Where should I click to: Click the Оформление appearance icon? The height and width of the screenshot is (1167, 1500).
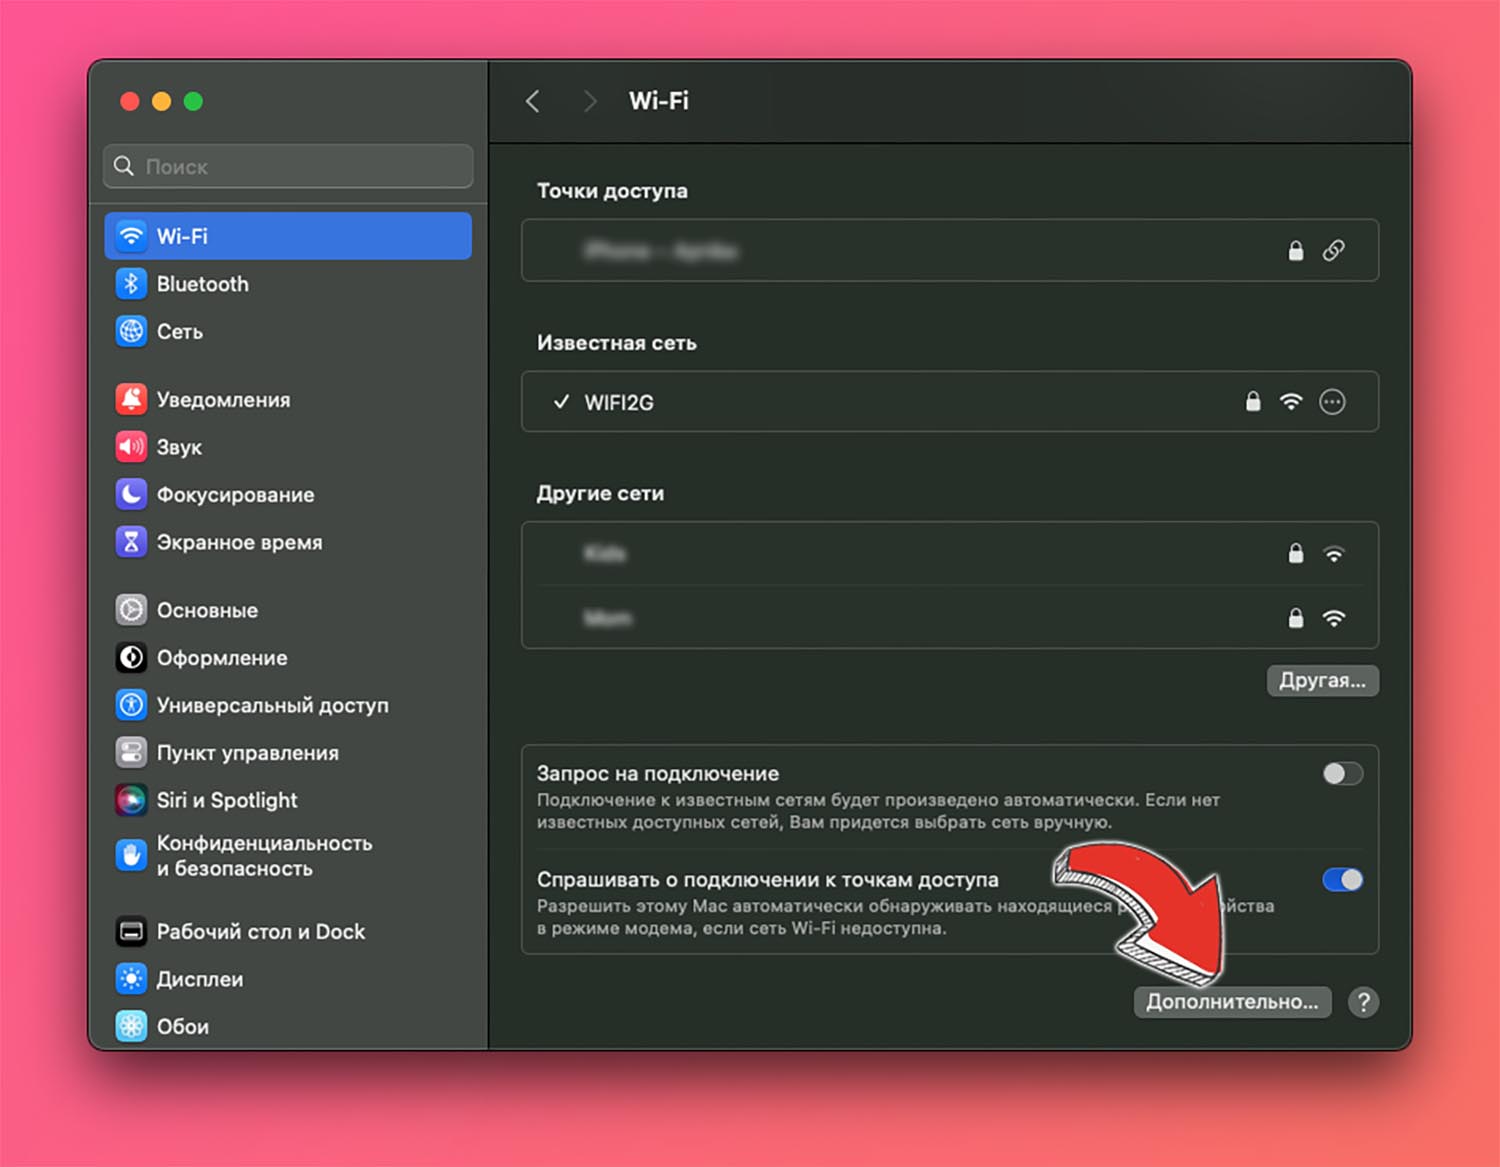131,657
